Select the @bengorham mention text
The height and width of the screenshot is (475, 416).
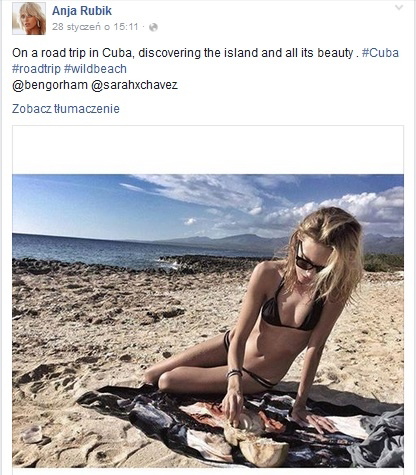[50, 85]
